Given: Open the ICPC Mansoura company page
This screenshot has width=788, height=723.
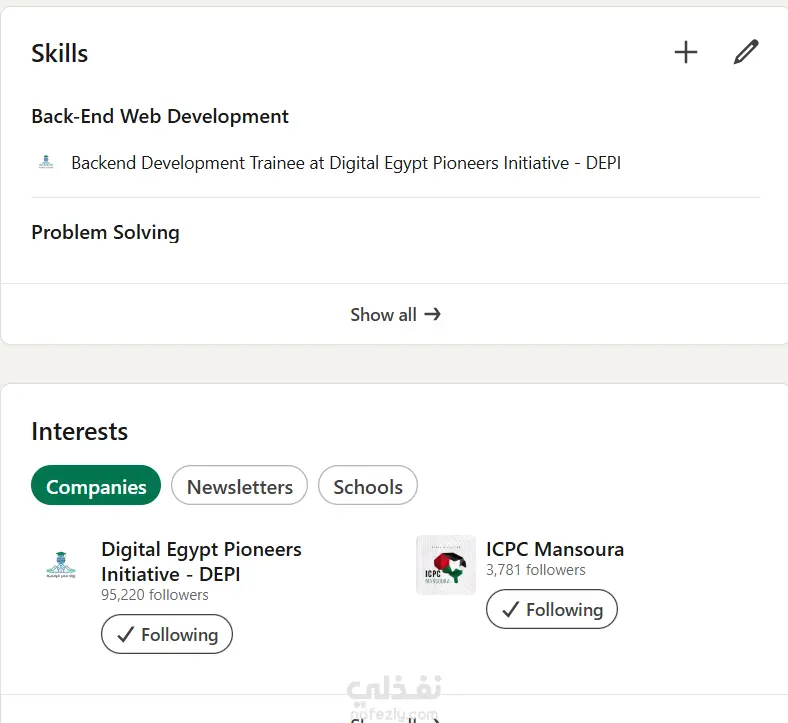Looking at the screenshot, I should pos(555,549).
